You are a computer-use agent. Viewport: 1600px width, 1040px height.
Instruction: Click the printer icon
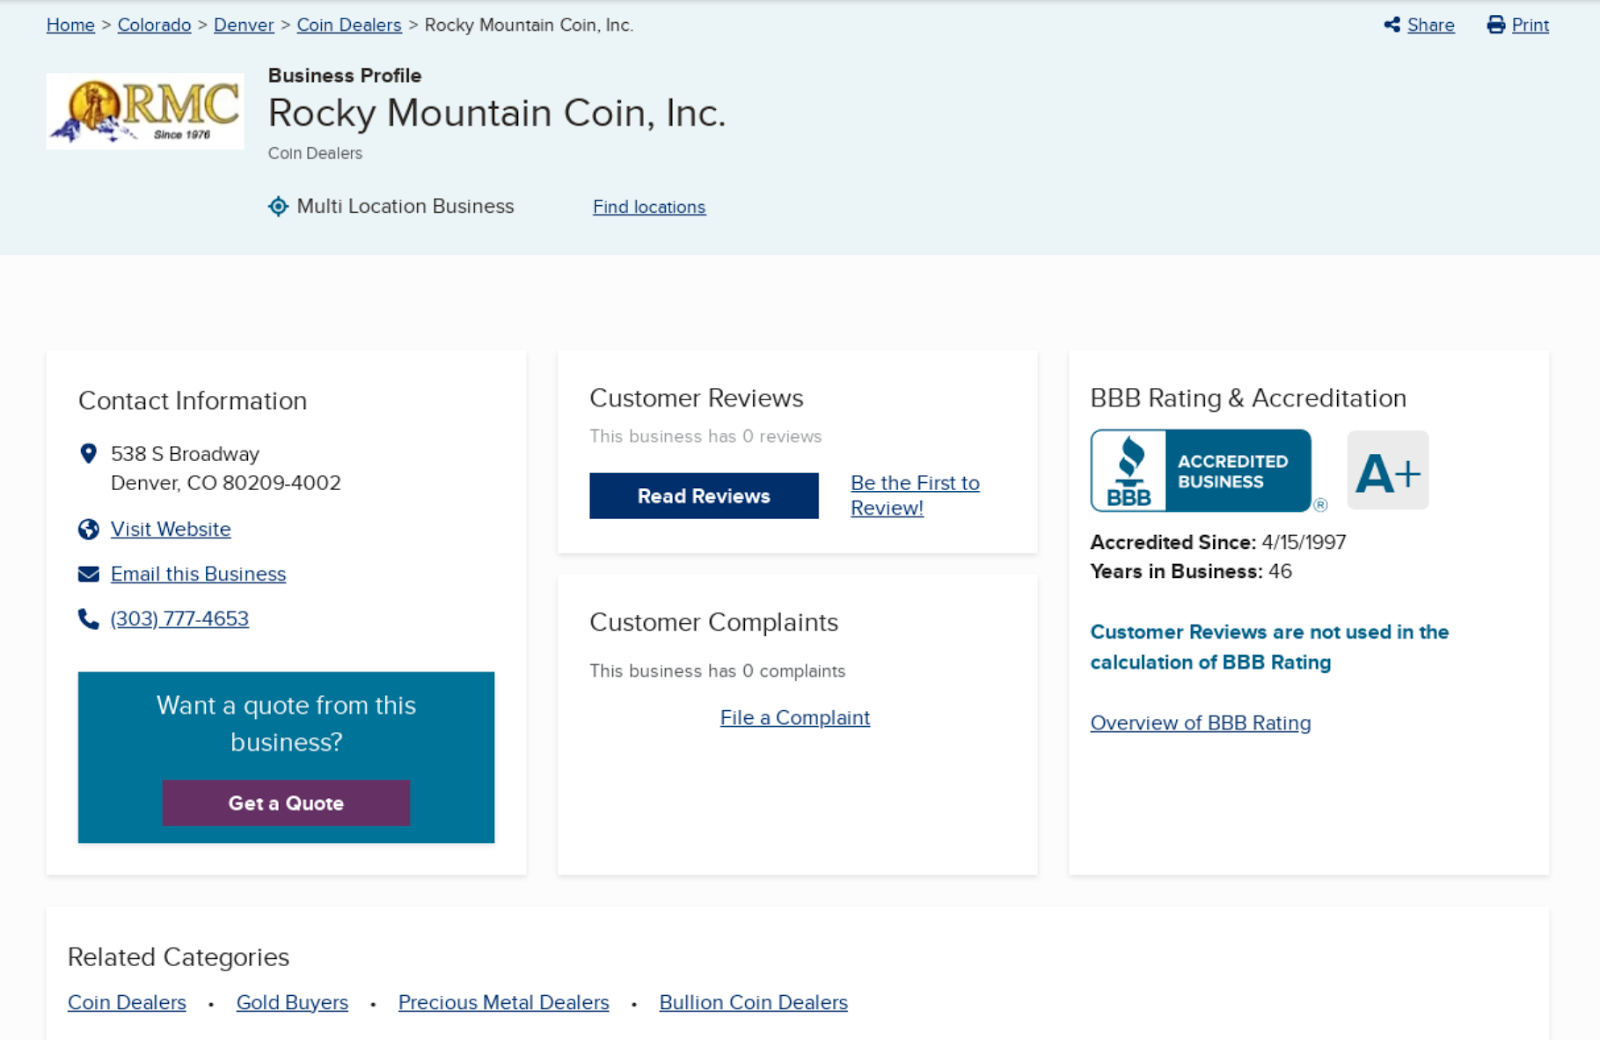pyautogui.click(x=1496, y=25)
